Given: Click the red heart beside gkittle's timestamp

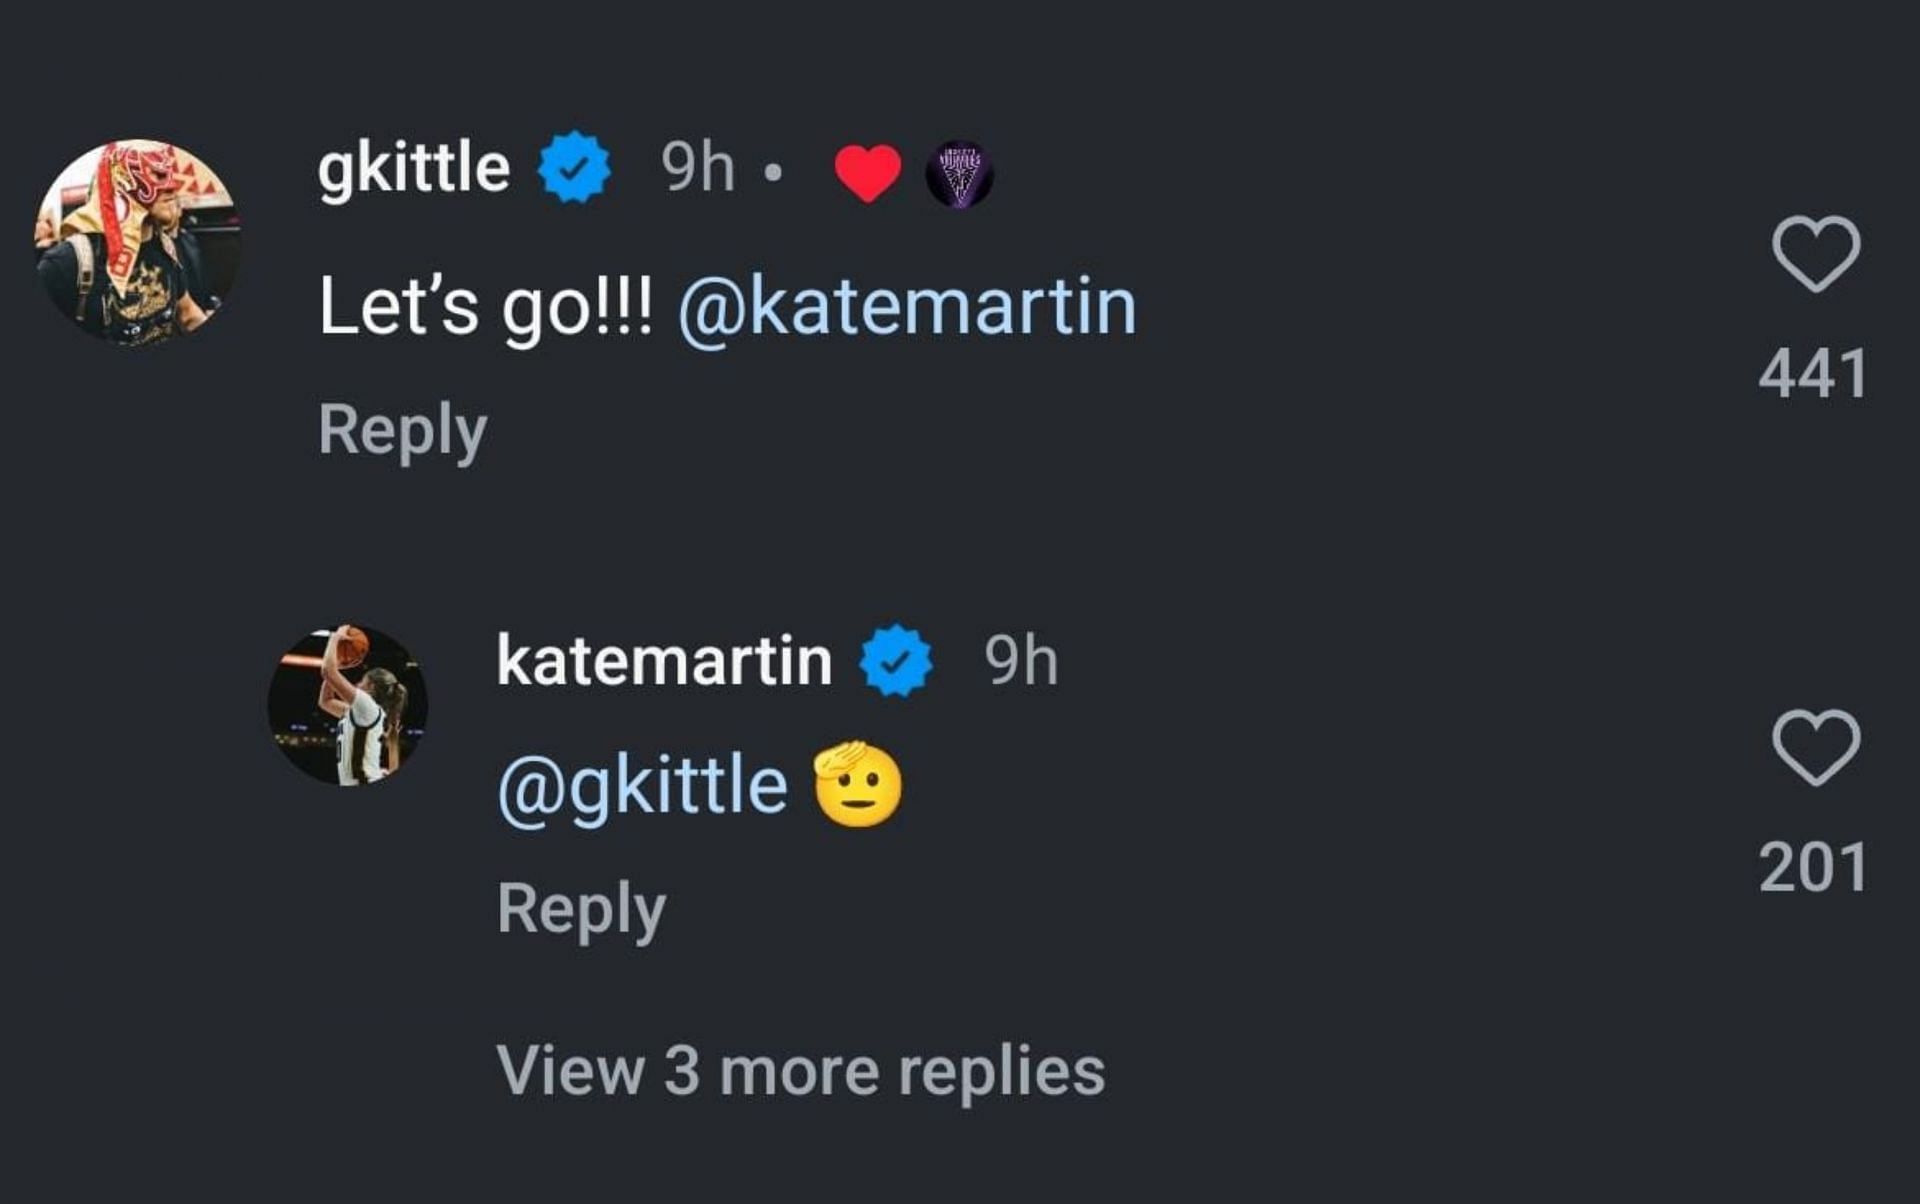Looking at the screenshot, I should pyautogui.click(x=867, y=172).
